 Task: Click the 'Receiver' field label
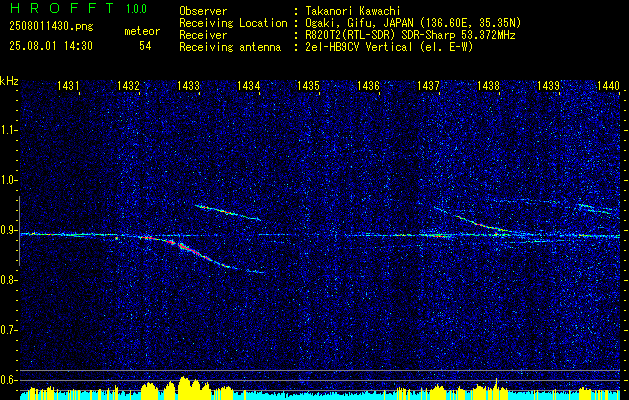tap(203, 35)
